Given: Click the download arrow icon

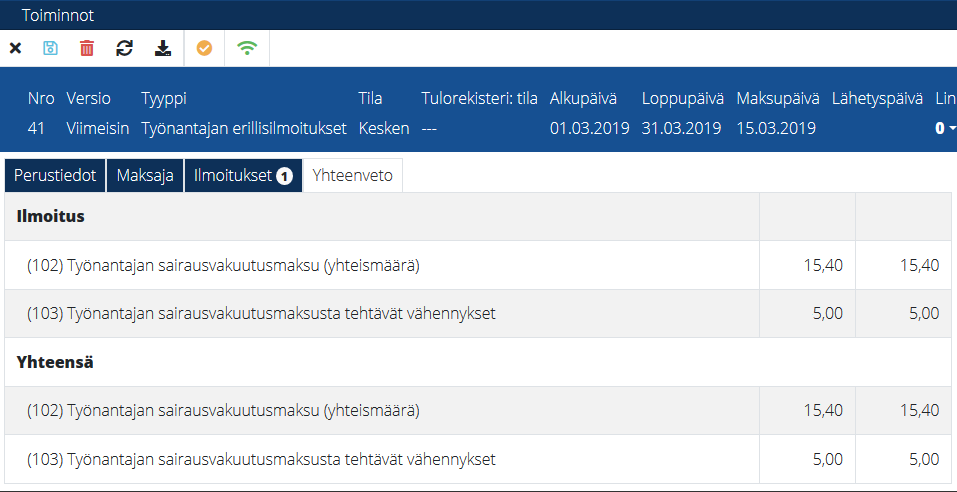Looking at the screenshot, I should point(162,48).
